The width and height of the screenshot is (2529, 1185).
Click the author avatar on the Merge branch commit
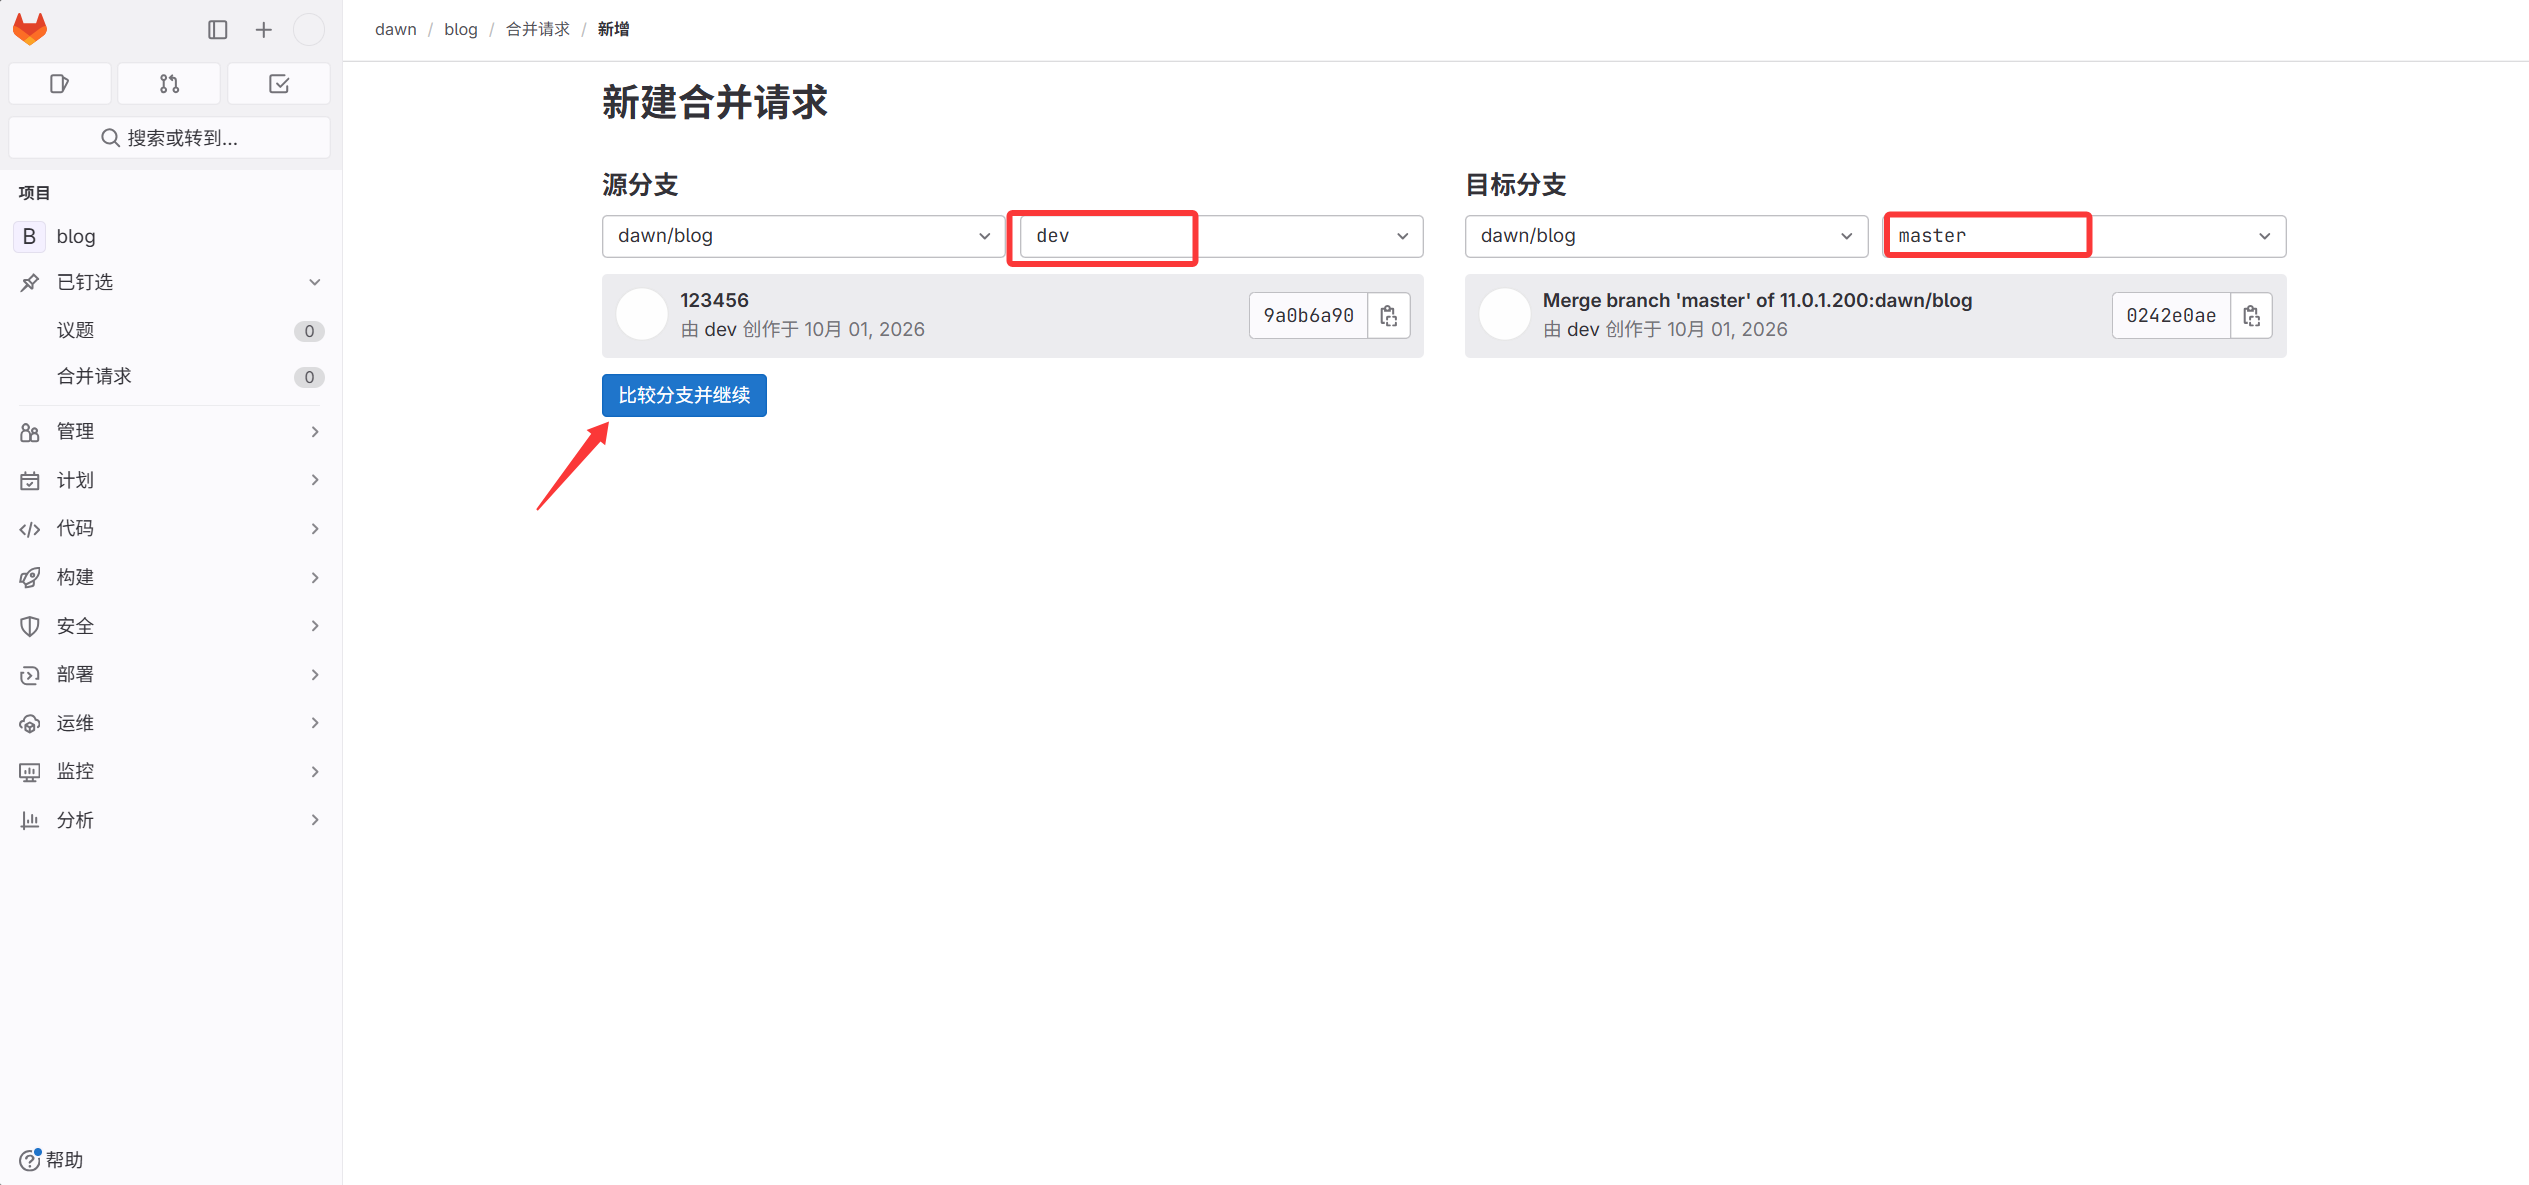coord(1505,315)
